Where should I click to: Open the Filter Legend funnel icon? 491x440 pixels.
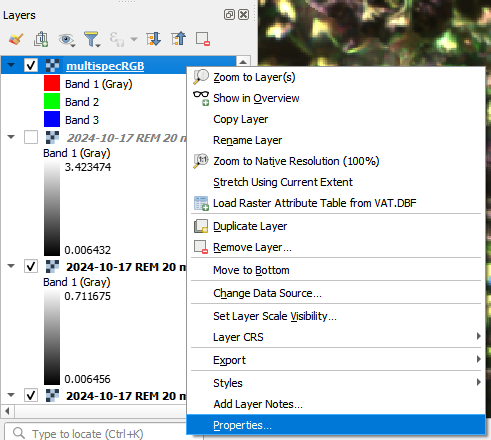tap(92, 39)
